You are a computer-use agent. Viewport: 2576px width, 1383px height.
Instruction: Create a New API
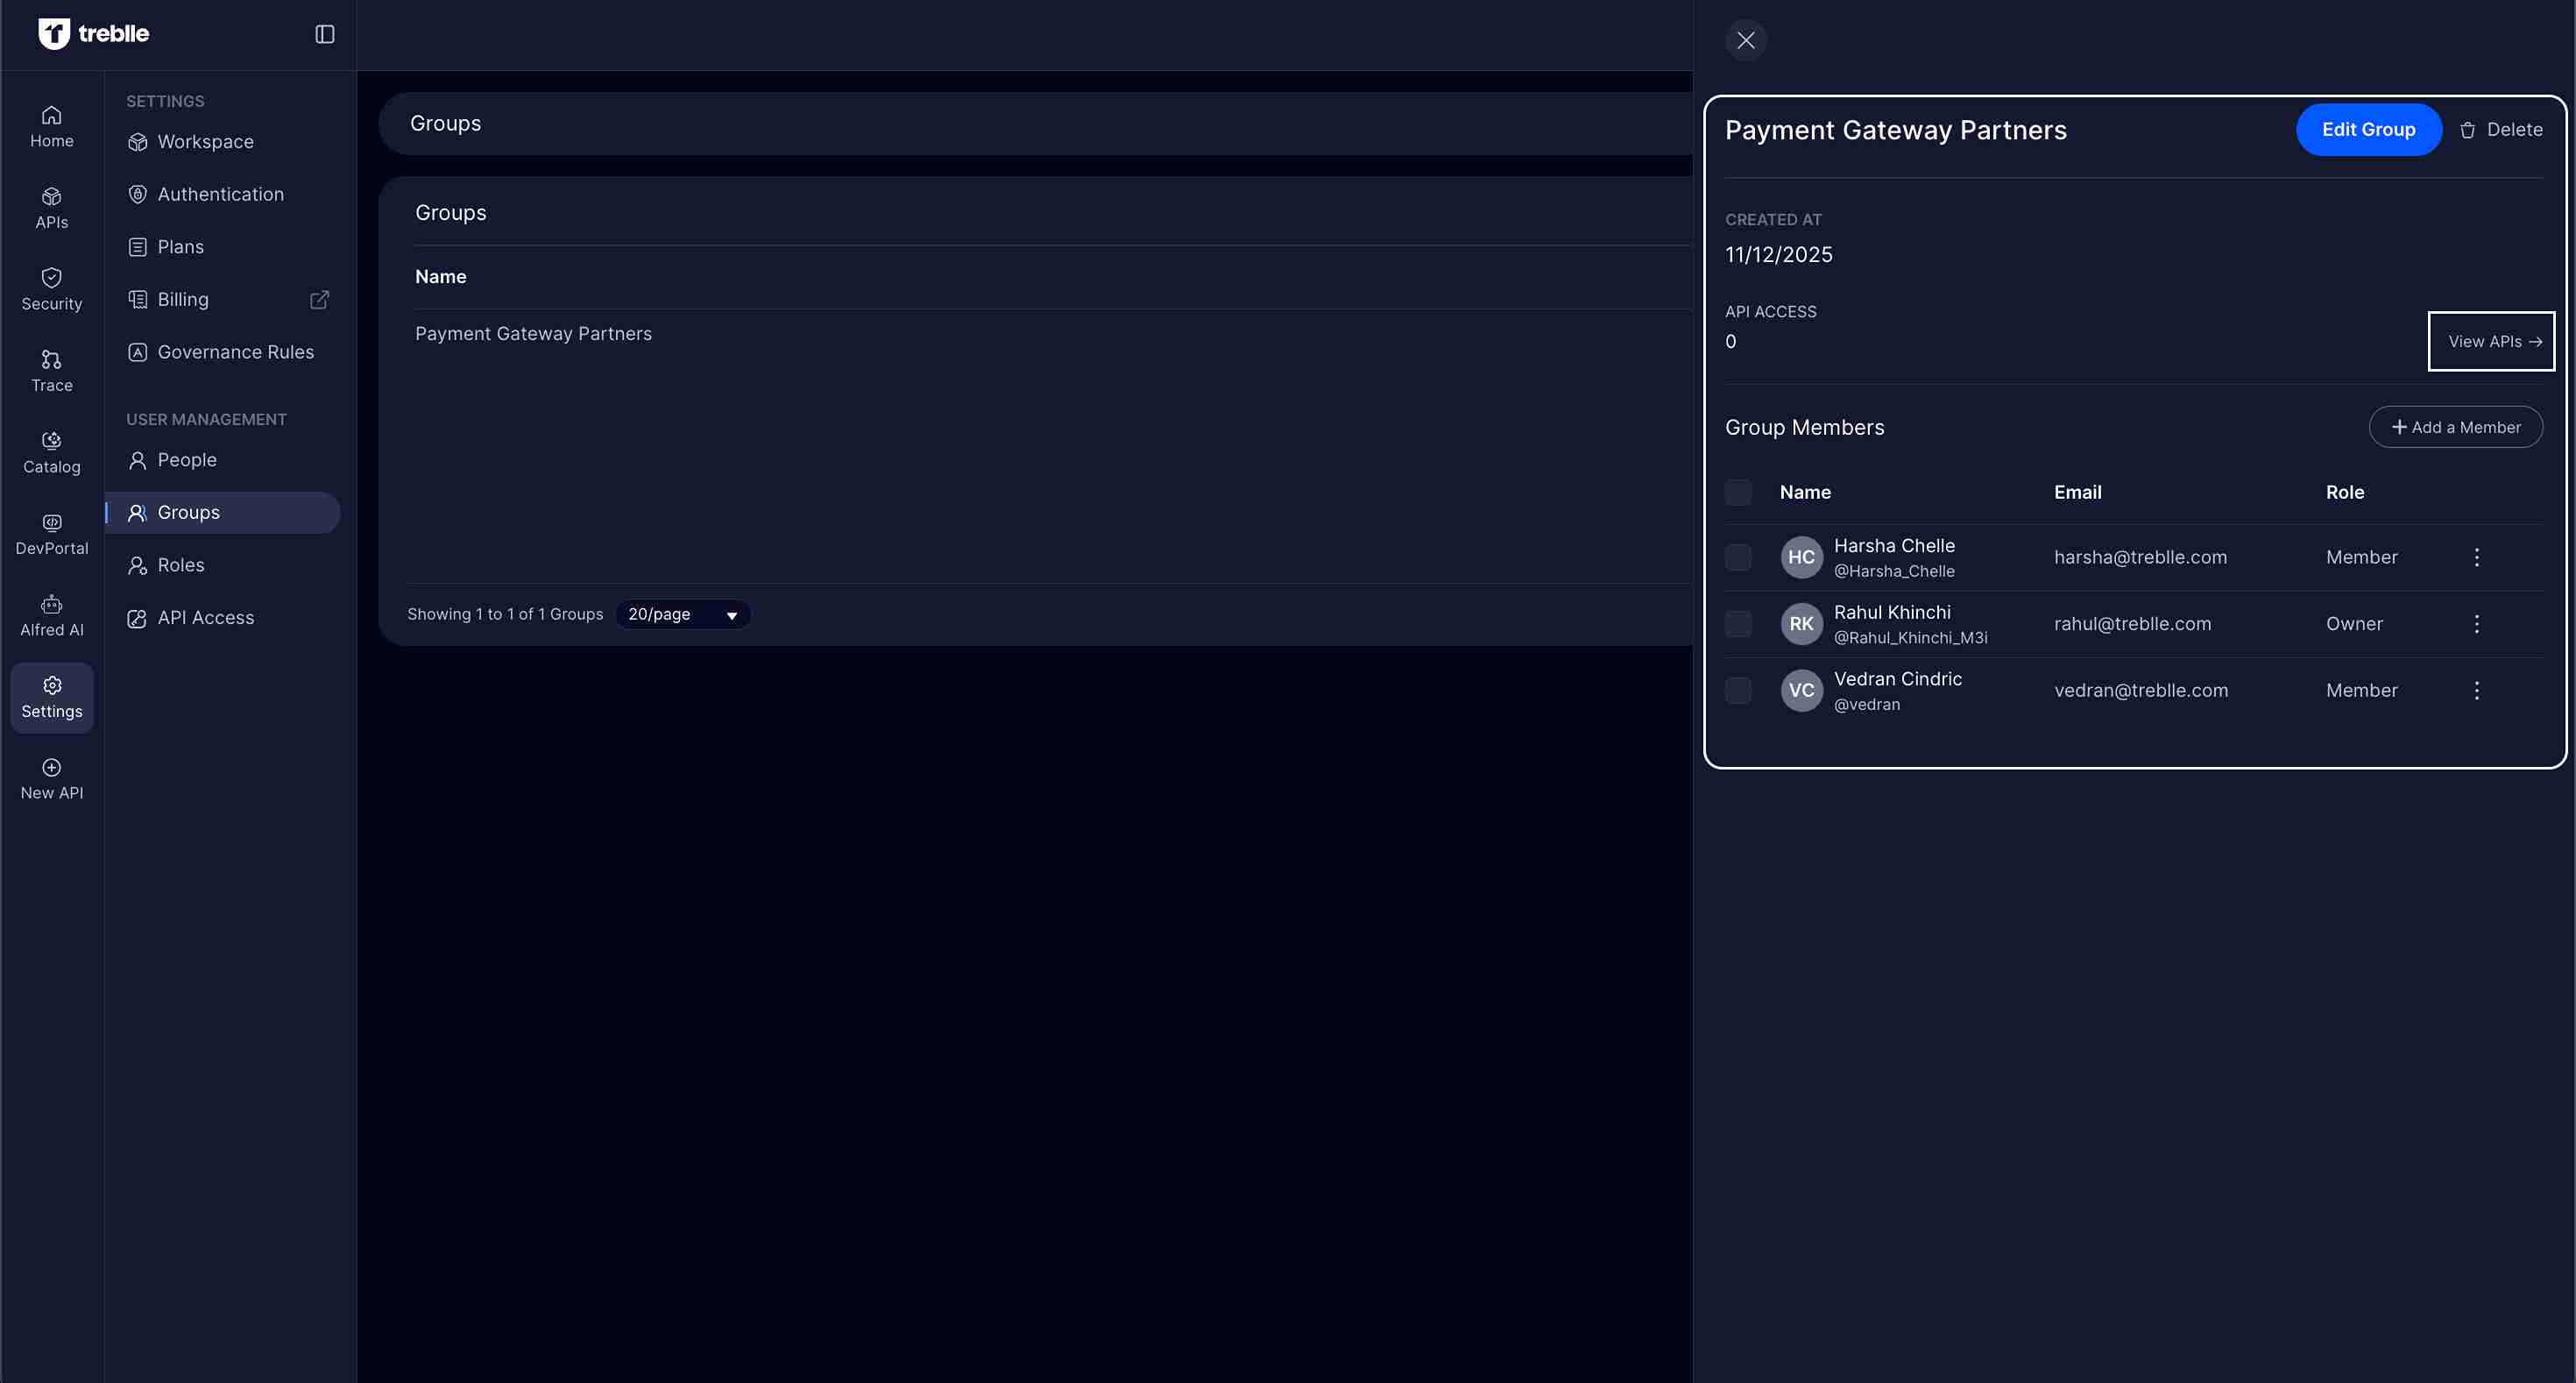point(51,778)
